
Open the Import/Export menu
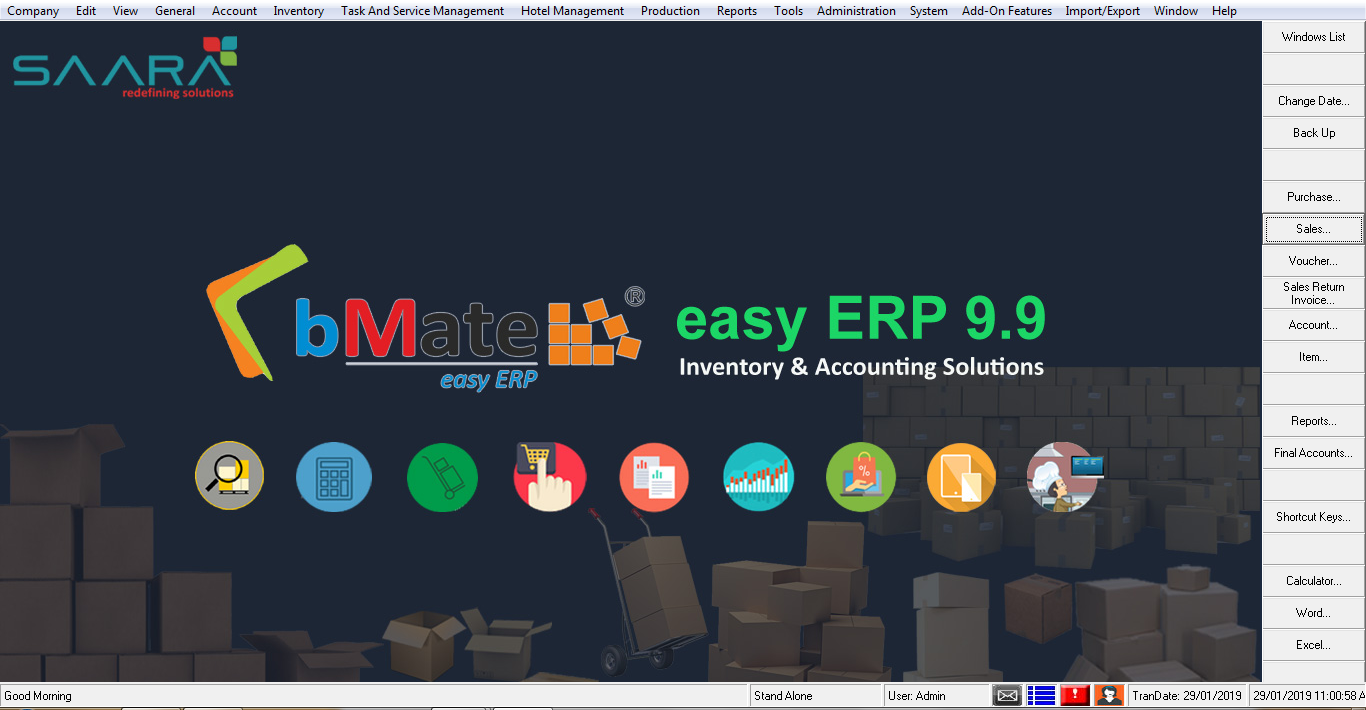(x=1102, y=11)
